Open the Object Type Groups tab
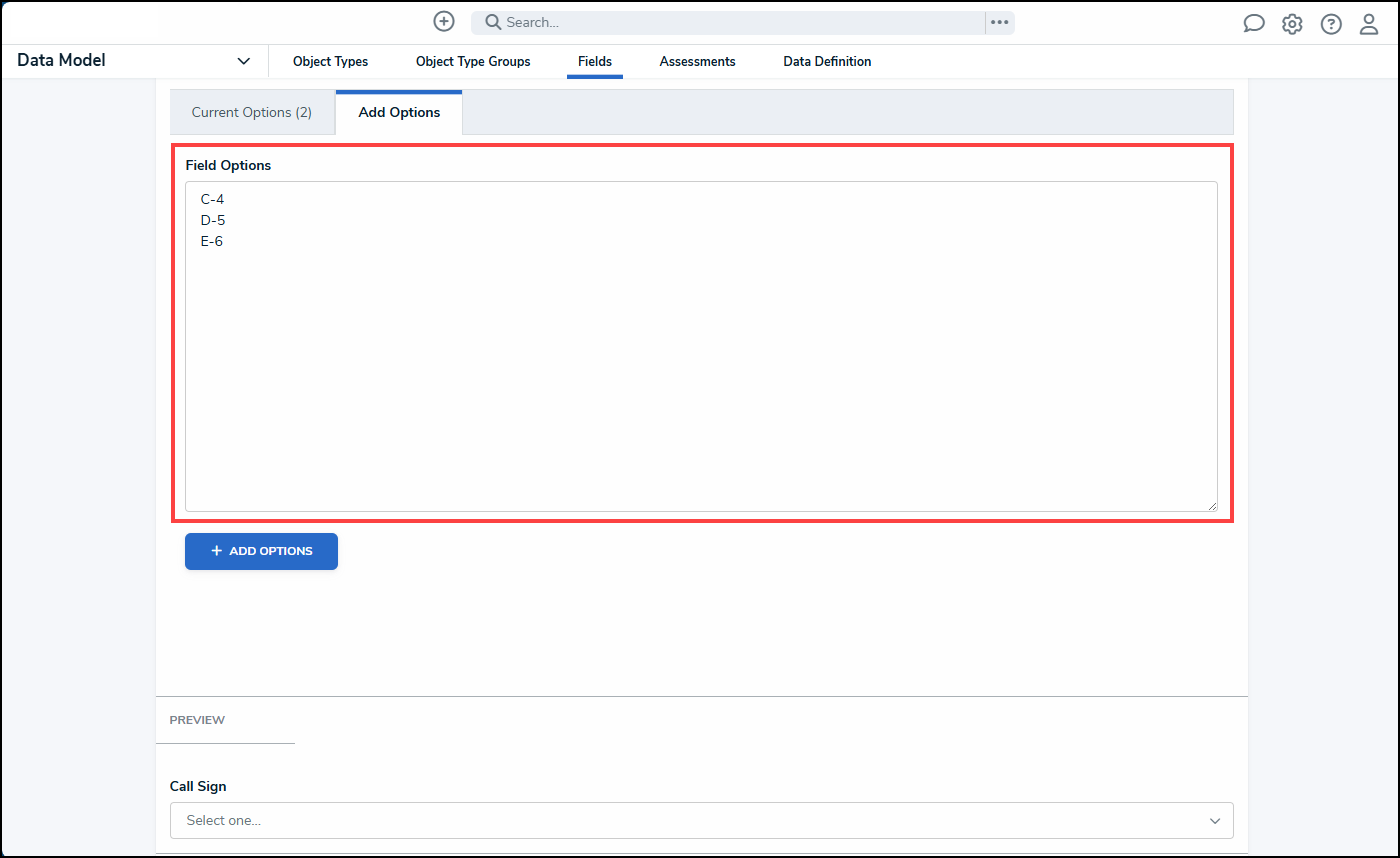1400x858 pixels. click(472, 61)
